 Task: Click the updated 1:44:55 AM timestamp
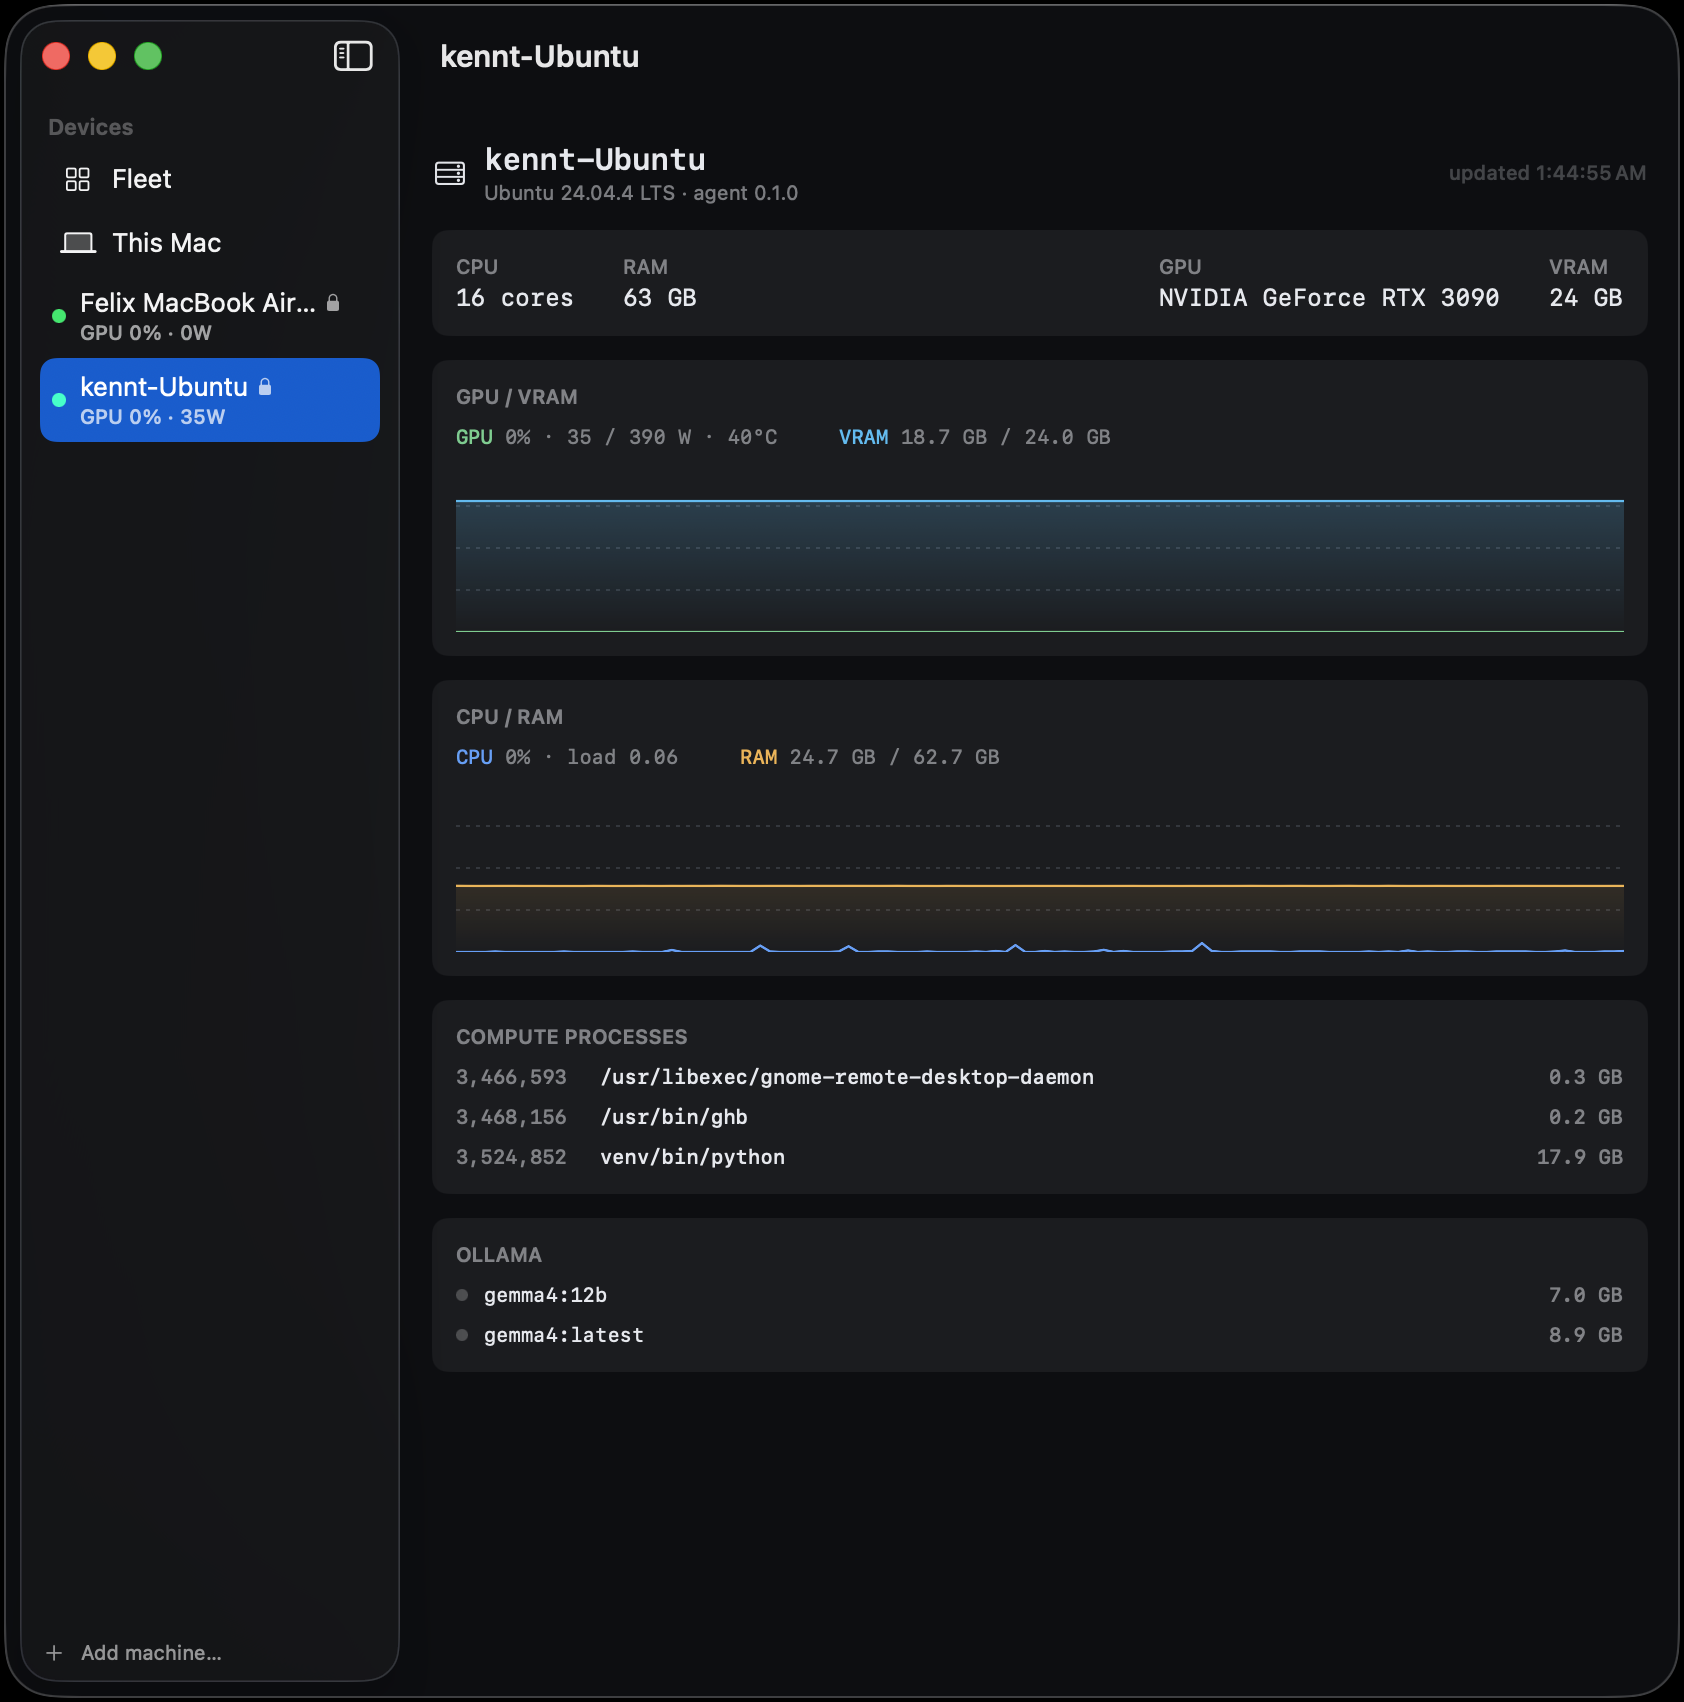click(1547, 173)
